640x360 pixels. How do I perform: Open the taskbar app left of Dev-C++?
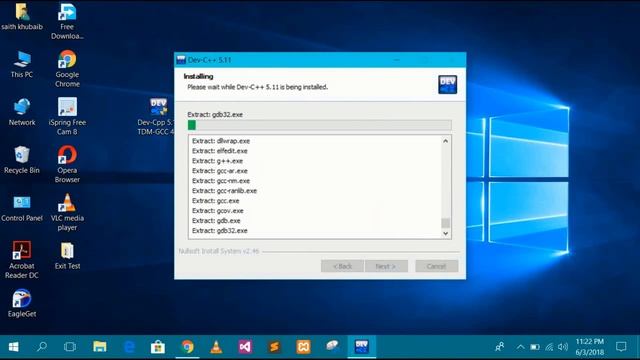pos(332,346)
